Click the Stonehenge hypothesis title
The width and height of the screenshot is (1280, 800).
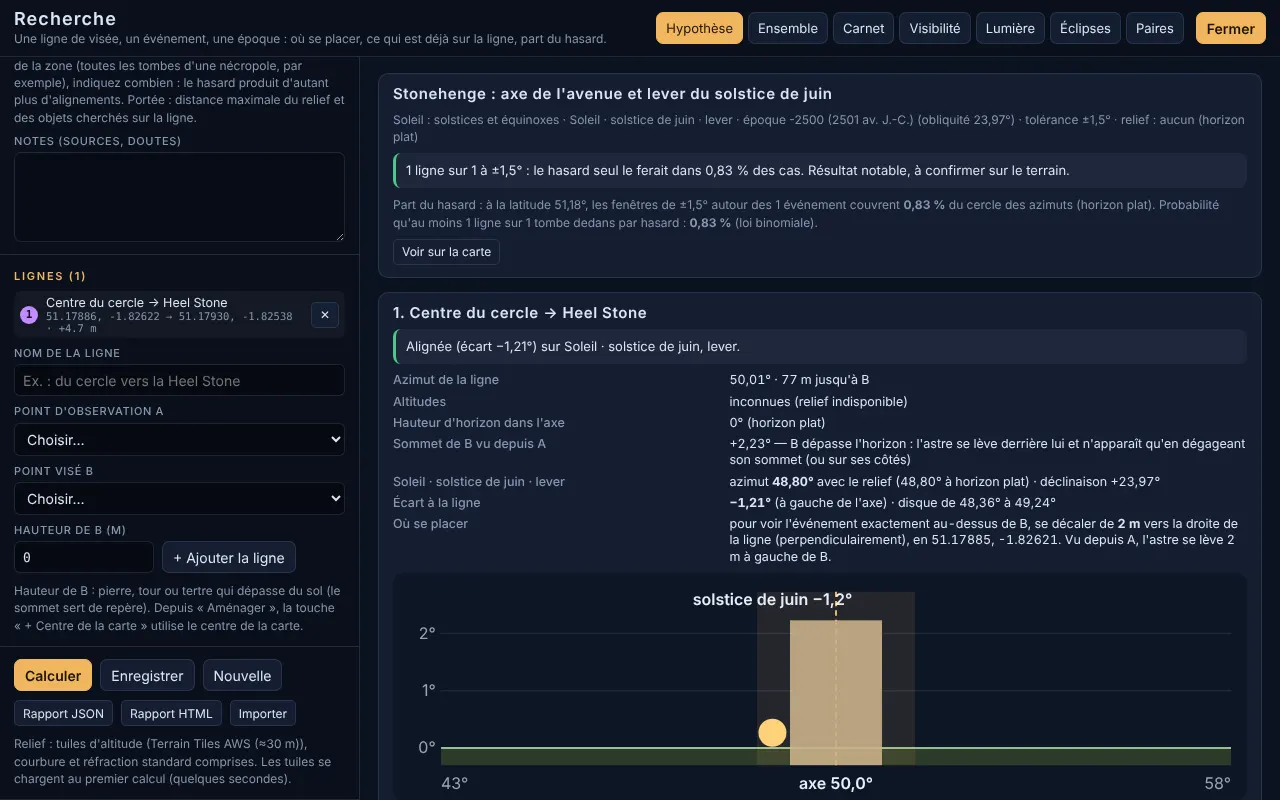click(x=612, y=94)
